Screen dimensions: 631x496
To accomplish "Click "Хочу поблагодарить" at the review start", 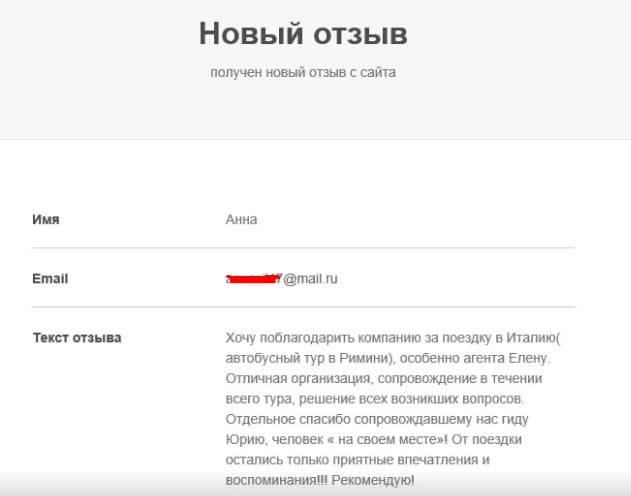I will pyautogui.click(x=288, y=338).
